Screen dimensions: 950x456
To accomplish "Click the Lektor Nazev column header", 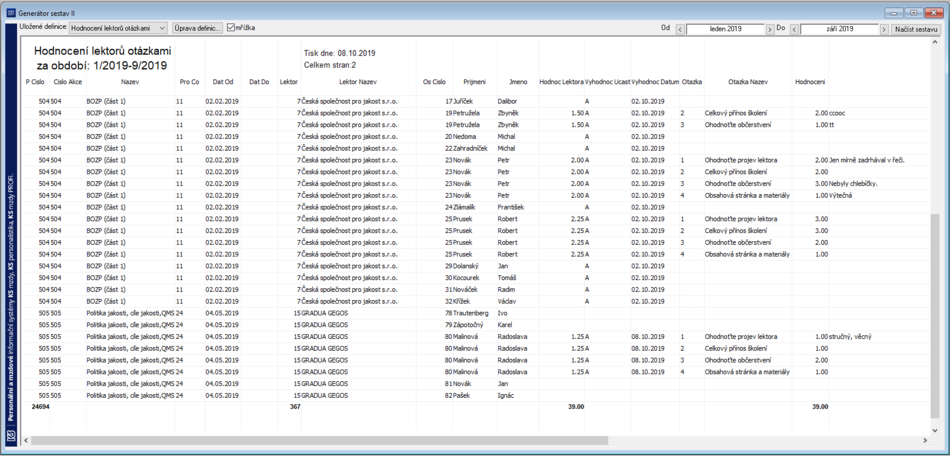I will tap(358, 82).
